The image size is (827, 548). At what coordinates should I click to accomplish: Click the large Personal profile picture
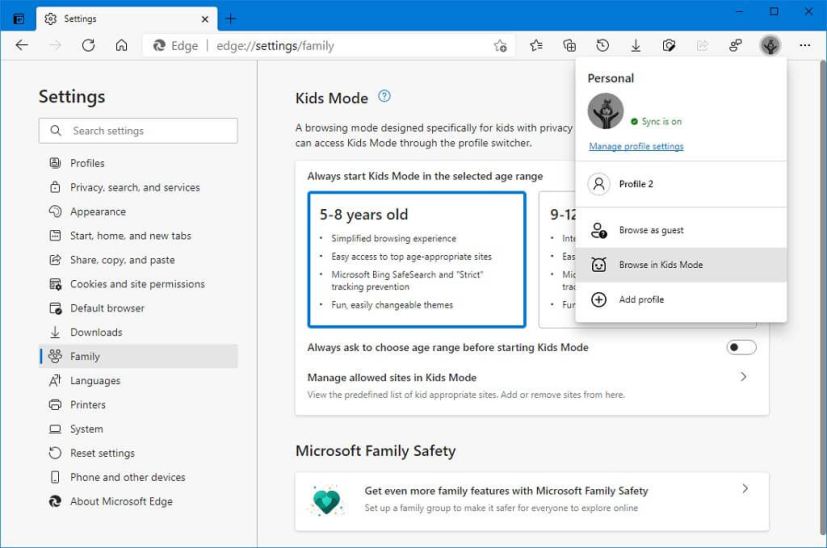point(605,111)
